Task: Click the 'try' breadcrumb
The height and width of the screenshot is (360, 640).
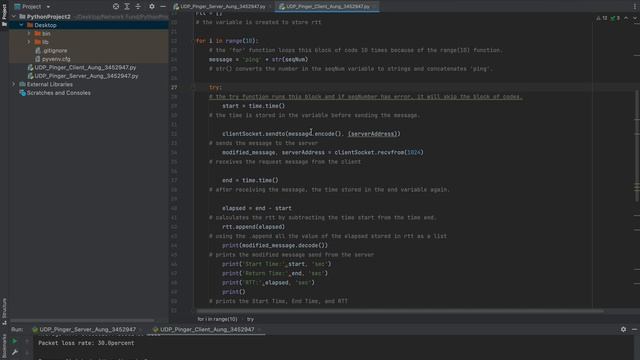Action: 250,319
